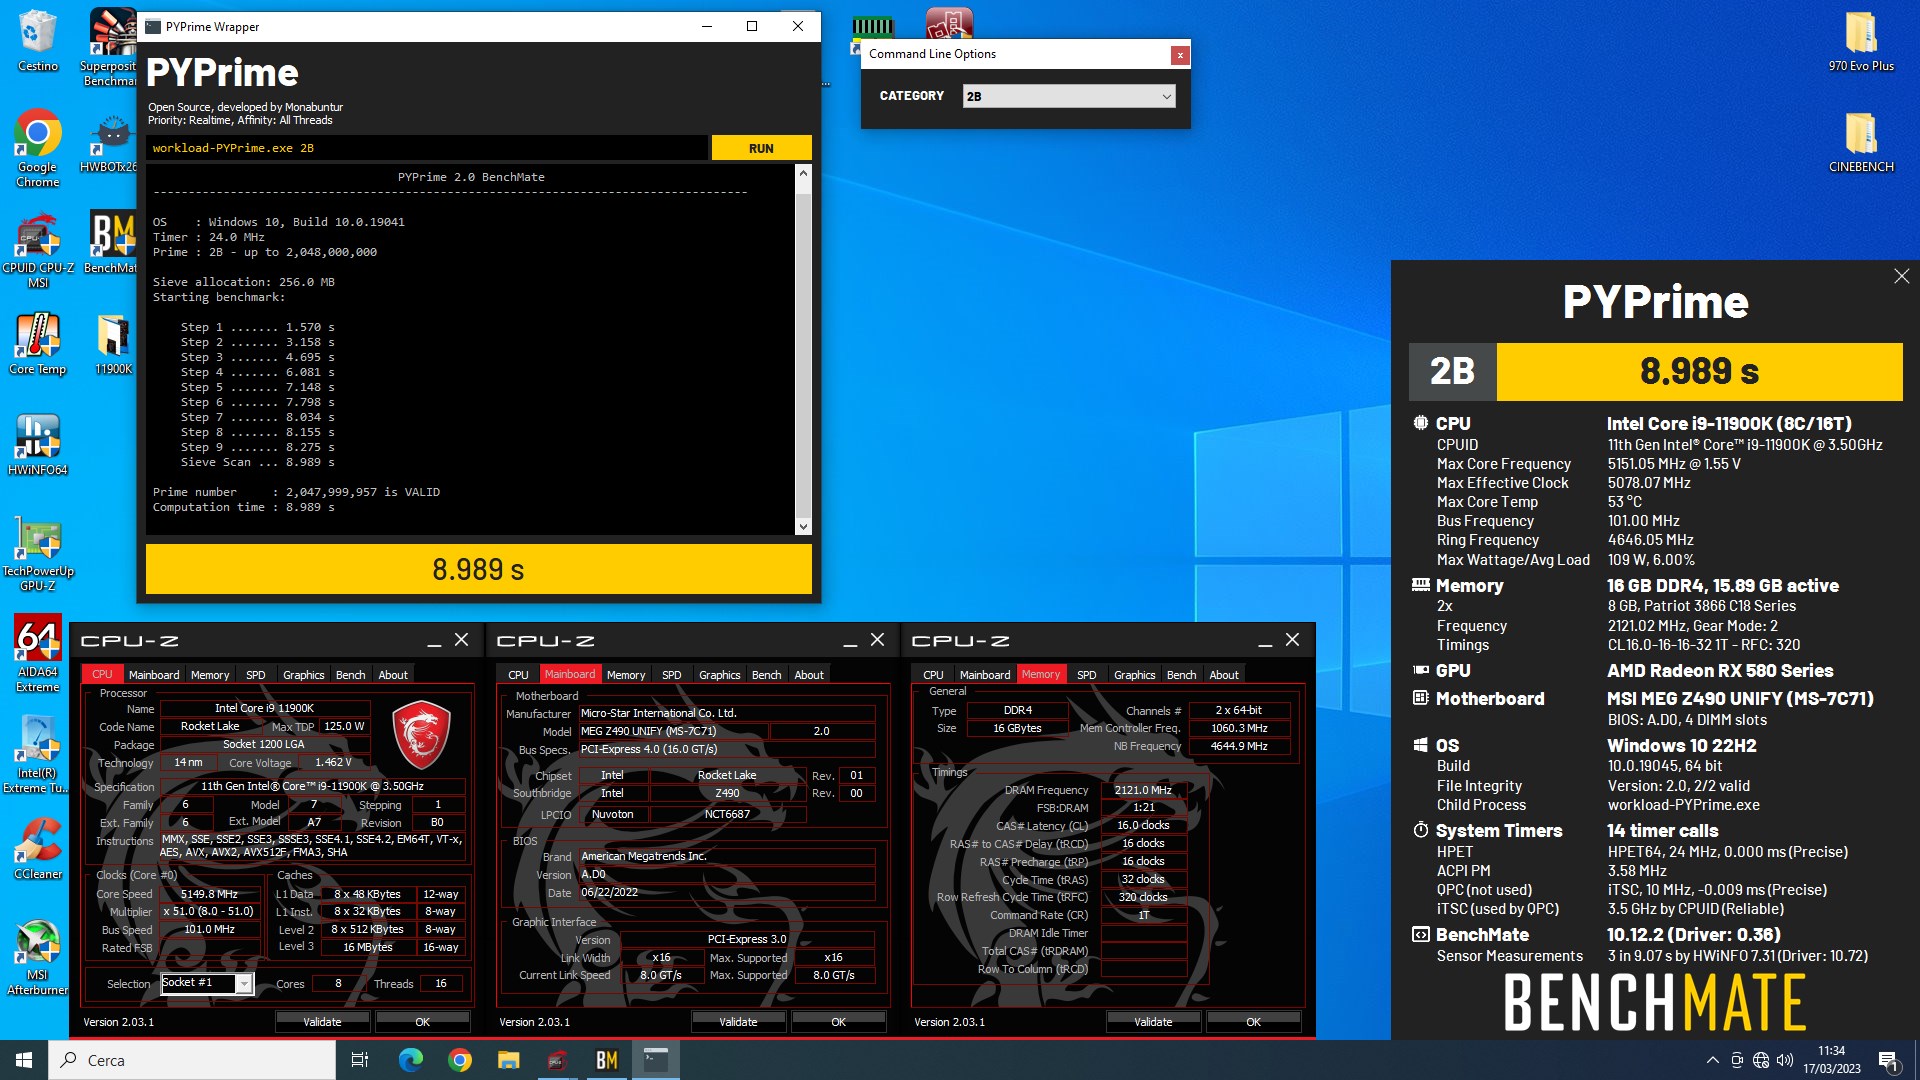Click the taskbar clock showing 11:34
Screen dimensions: 1920x1080
pos(1831,1060)
